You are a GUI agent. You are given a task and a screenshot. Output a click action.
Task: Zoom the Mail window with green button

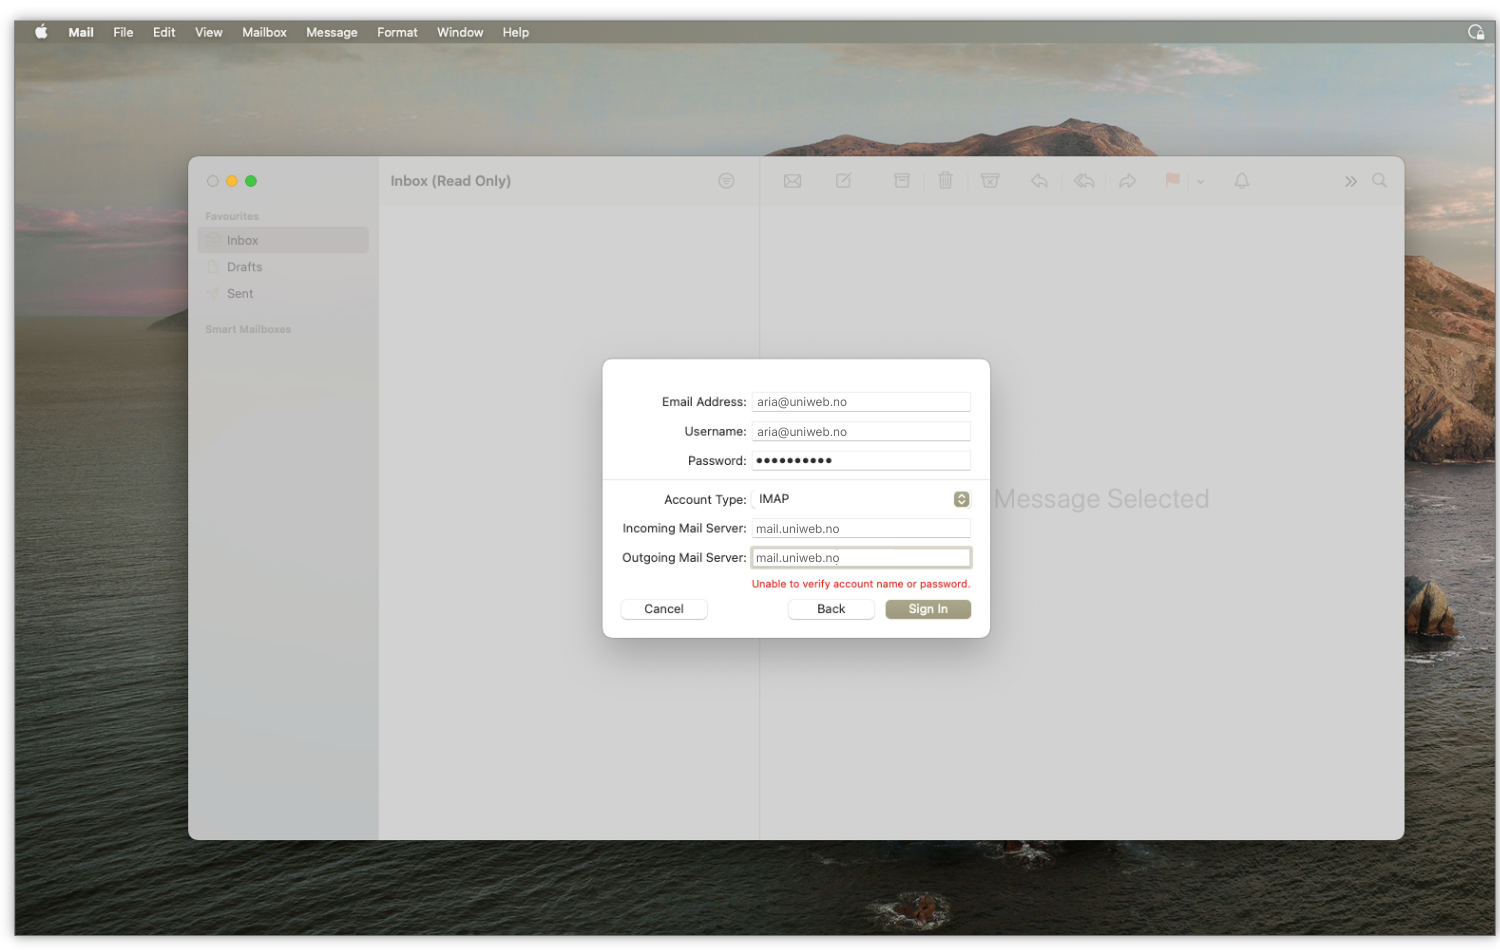click(251, 181)
